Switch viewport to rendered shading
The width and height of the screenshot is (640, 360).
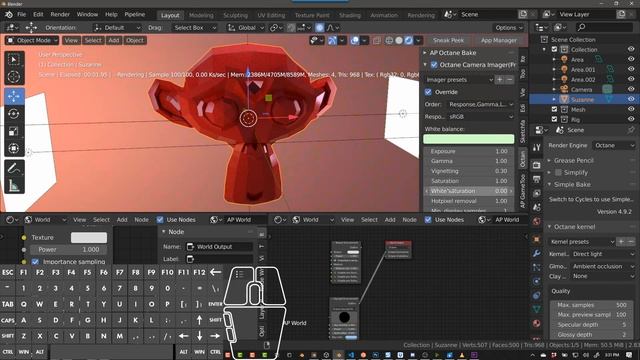coord(409,40)
